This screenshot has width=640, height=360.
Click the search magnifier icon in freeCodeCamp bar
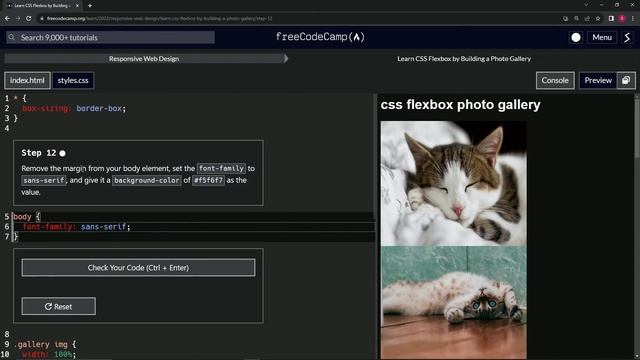point(12,37)
